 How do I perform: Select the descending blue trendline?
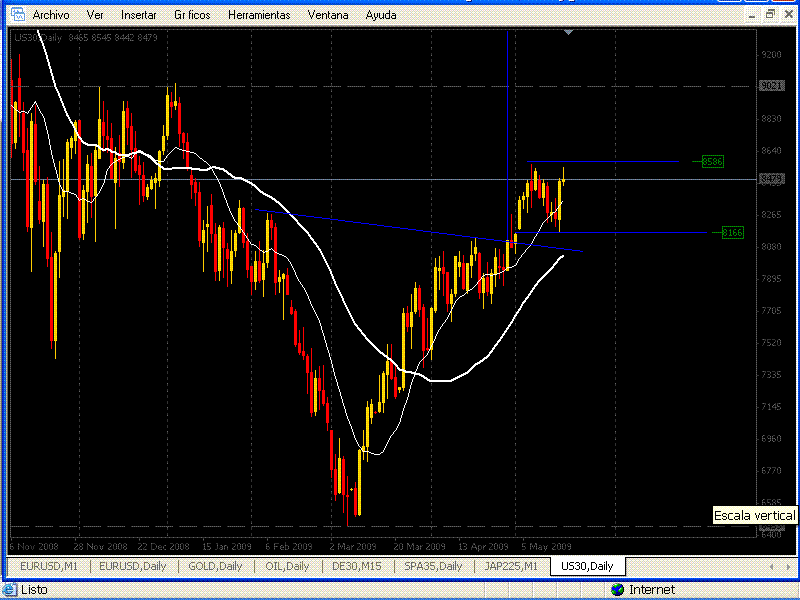pos(418,231)
